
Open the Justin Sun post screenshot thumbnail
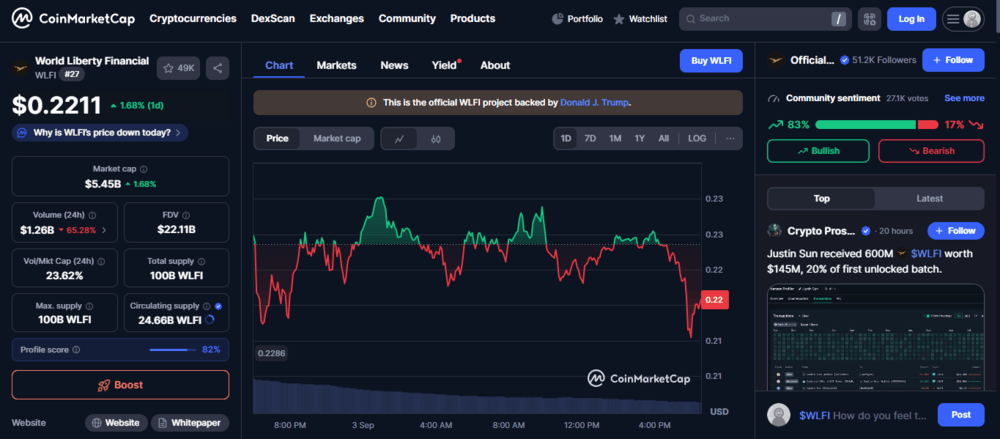point(874,338)
